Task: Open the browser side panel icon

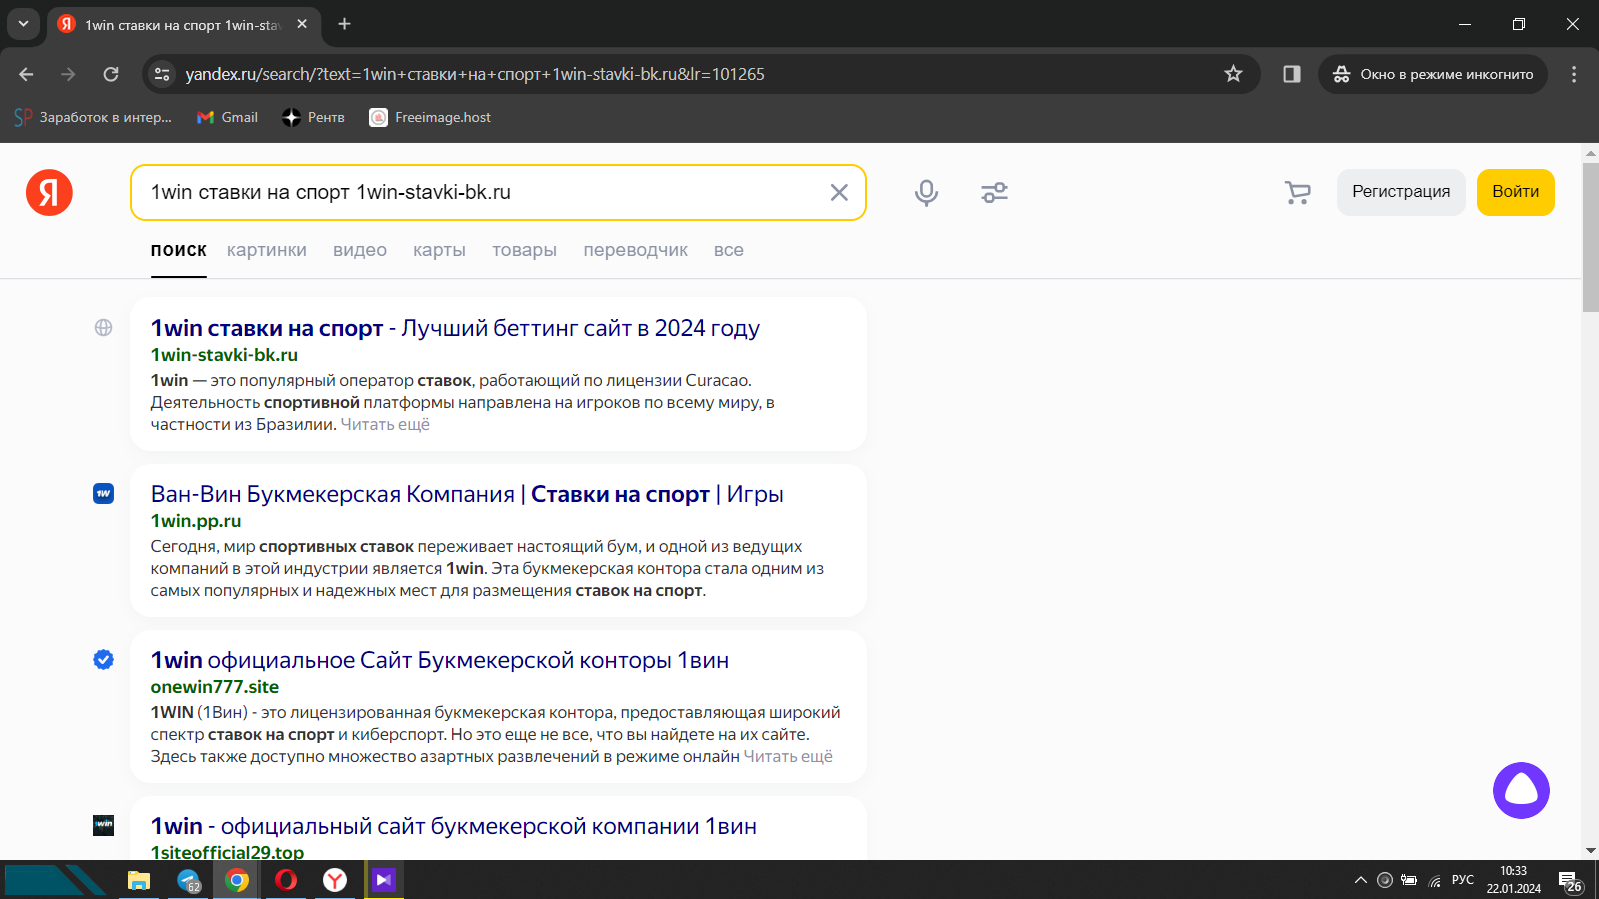Action: point(1291,74)
